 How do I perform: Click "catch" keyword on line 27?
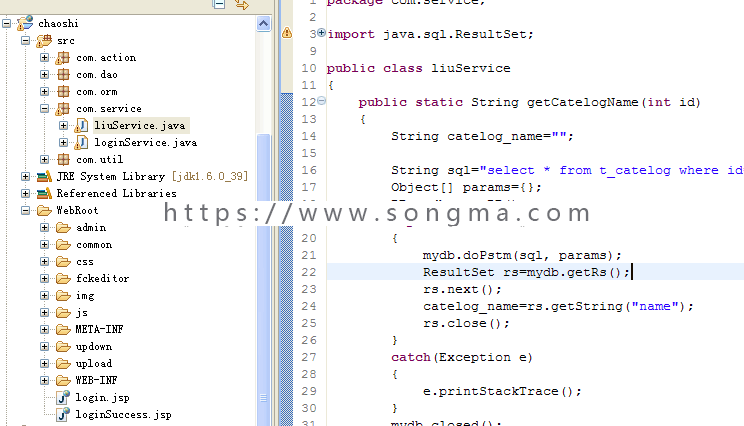[410, 357]
